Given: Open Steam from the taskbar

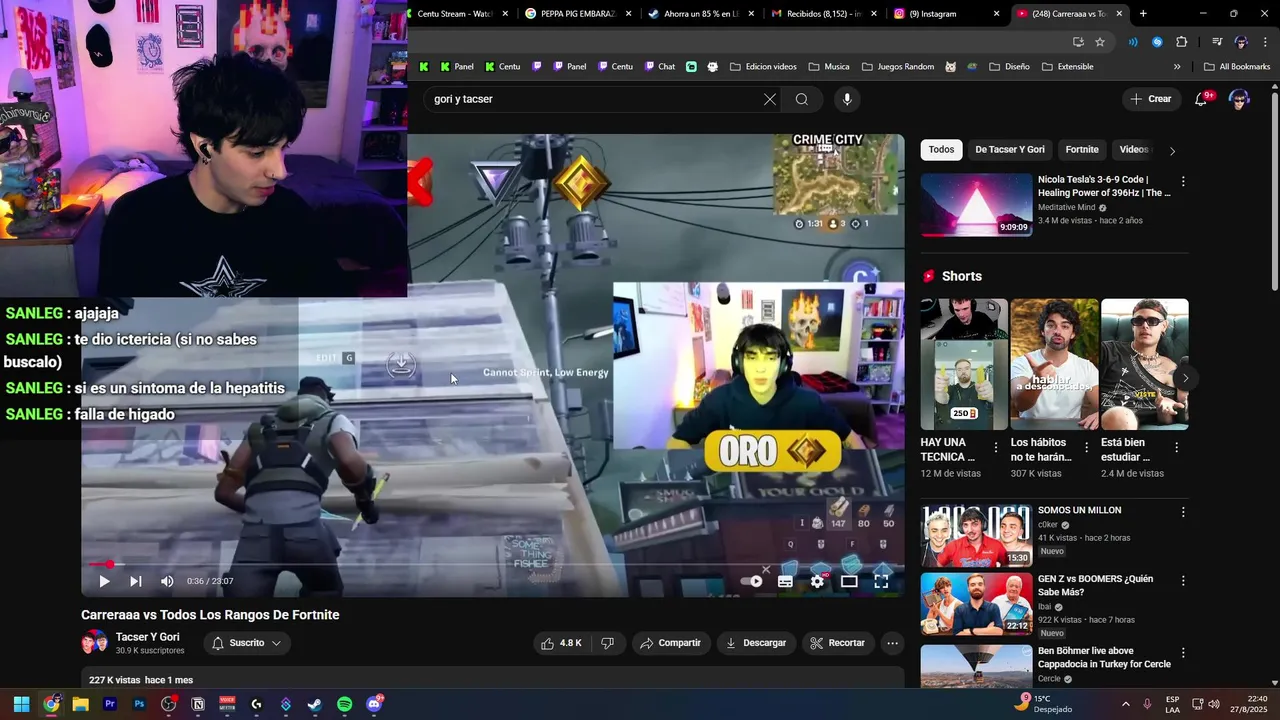Looking at the screenshot, I should point(314,704).
